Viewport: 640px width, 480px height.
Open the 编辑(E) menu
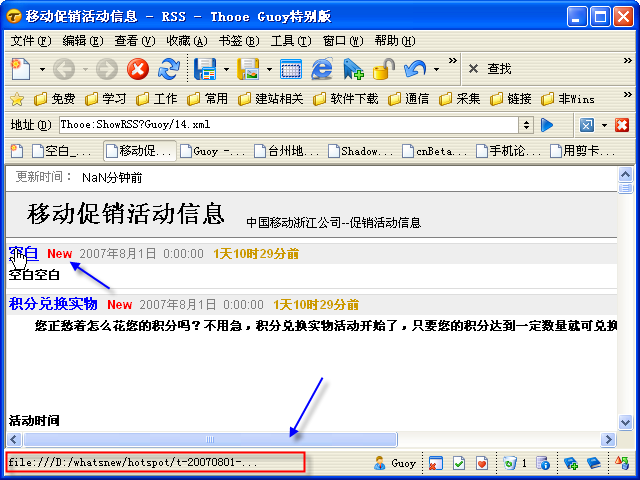[x=83, y=41]
